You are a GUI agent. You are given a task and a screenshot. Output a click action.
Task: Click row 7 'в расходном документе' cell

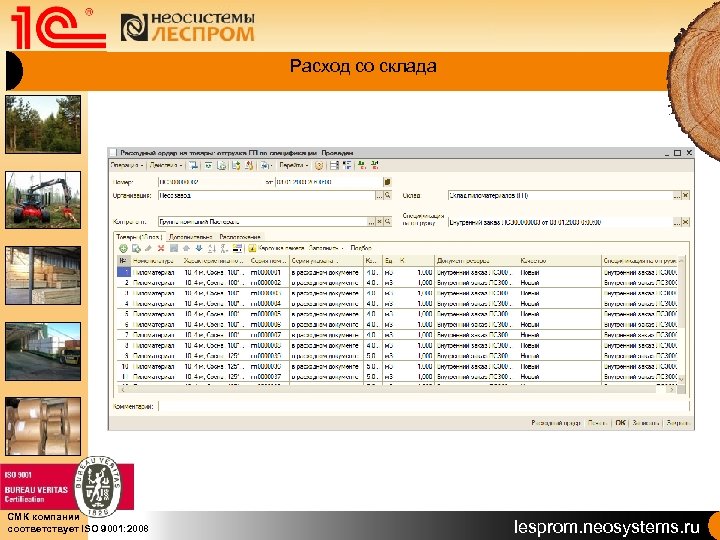coord(326,335)
